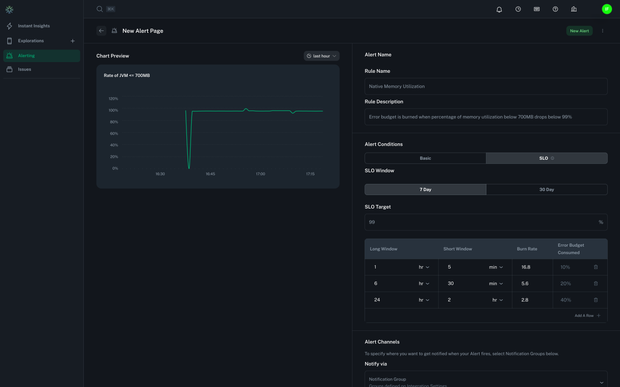Open Explorations in the sidebar
Image resolution: width=620 pixels, height=387 pixels.
[x=31, y=41]
